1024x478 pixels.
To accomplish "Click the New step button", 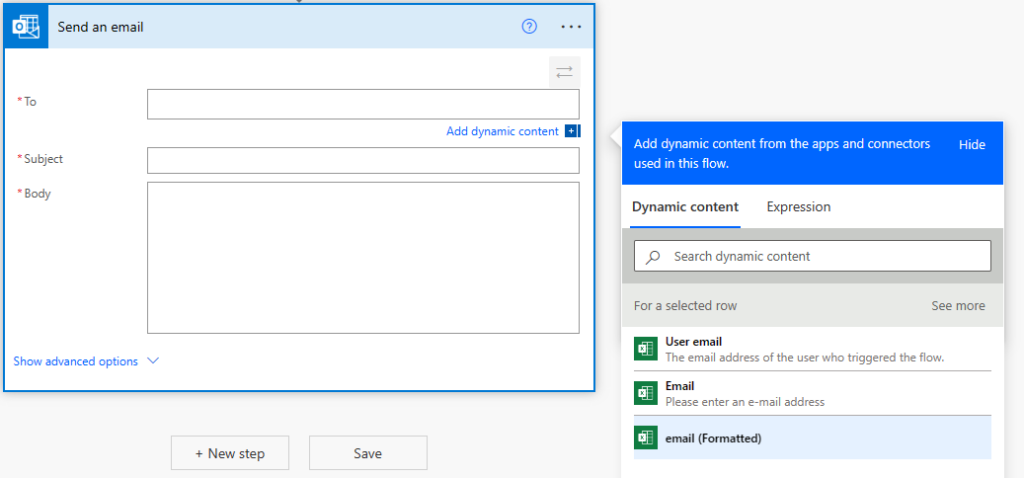I will tap(230, 453).
